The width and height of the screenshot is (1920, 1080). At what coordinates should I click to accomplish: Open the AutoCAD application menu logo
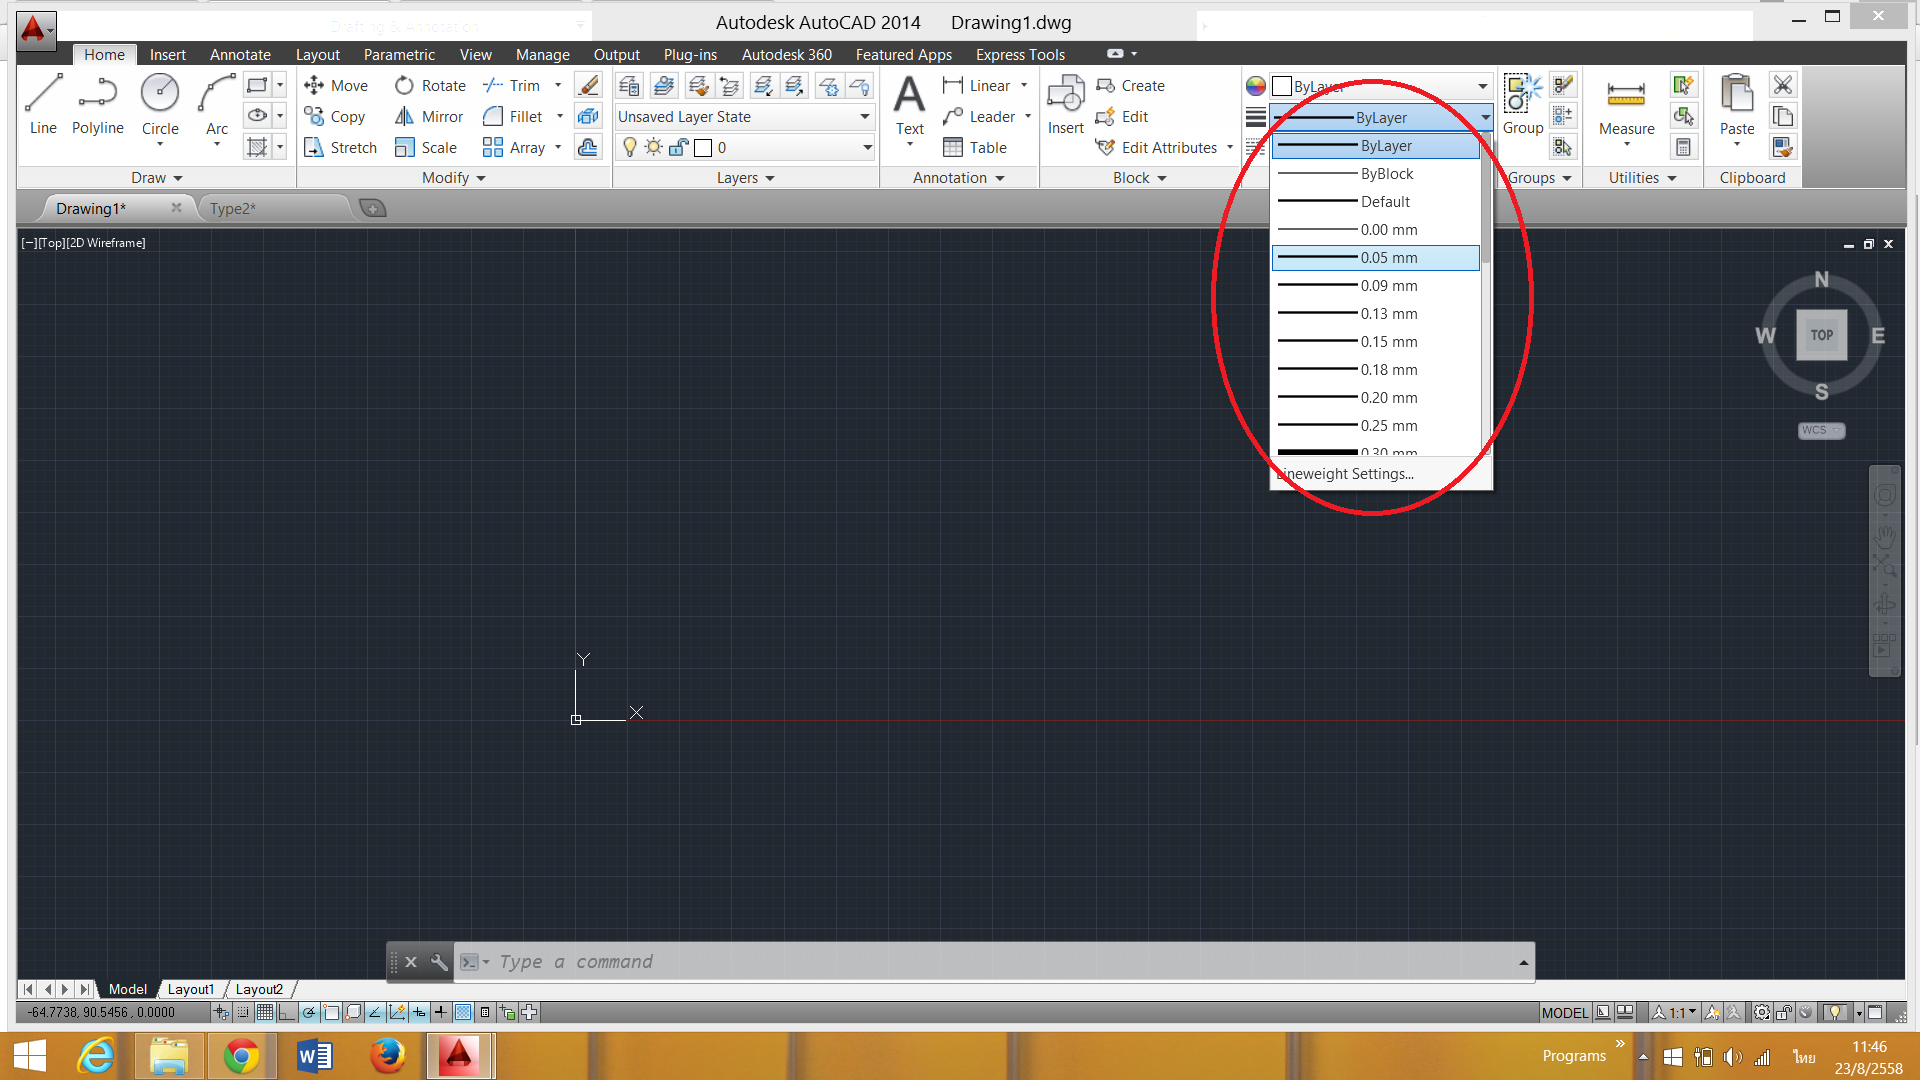point(34,29)
